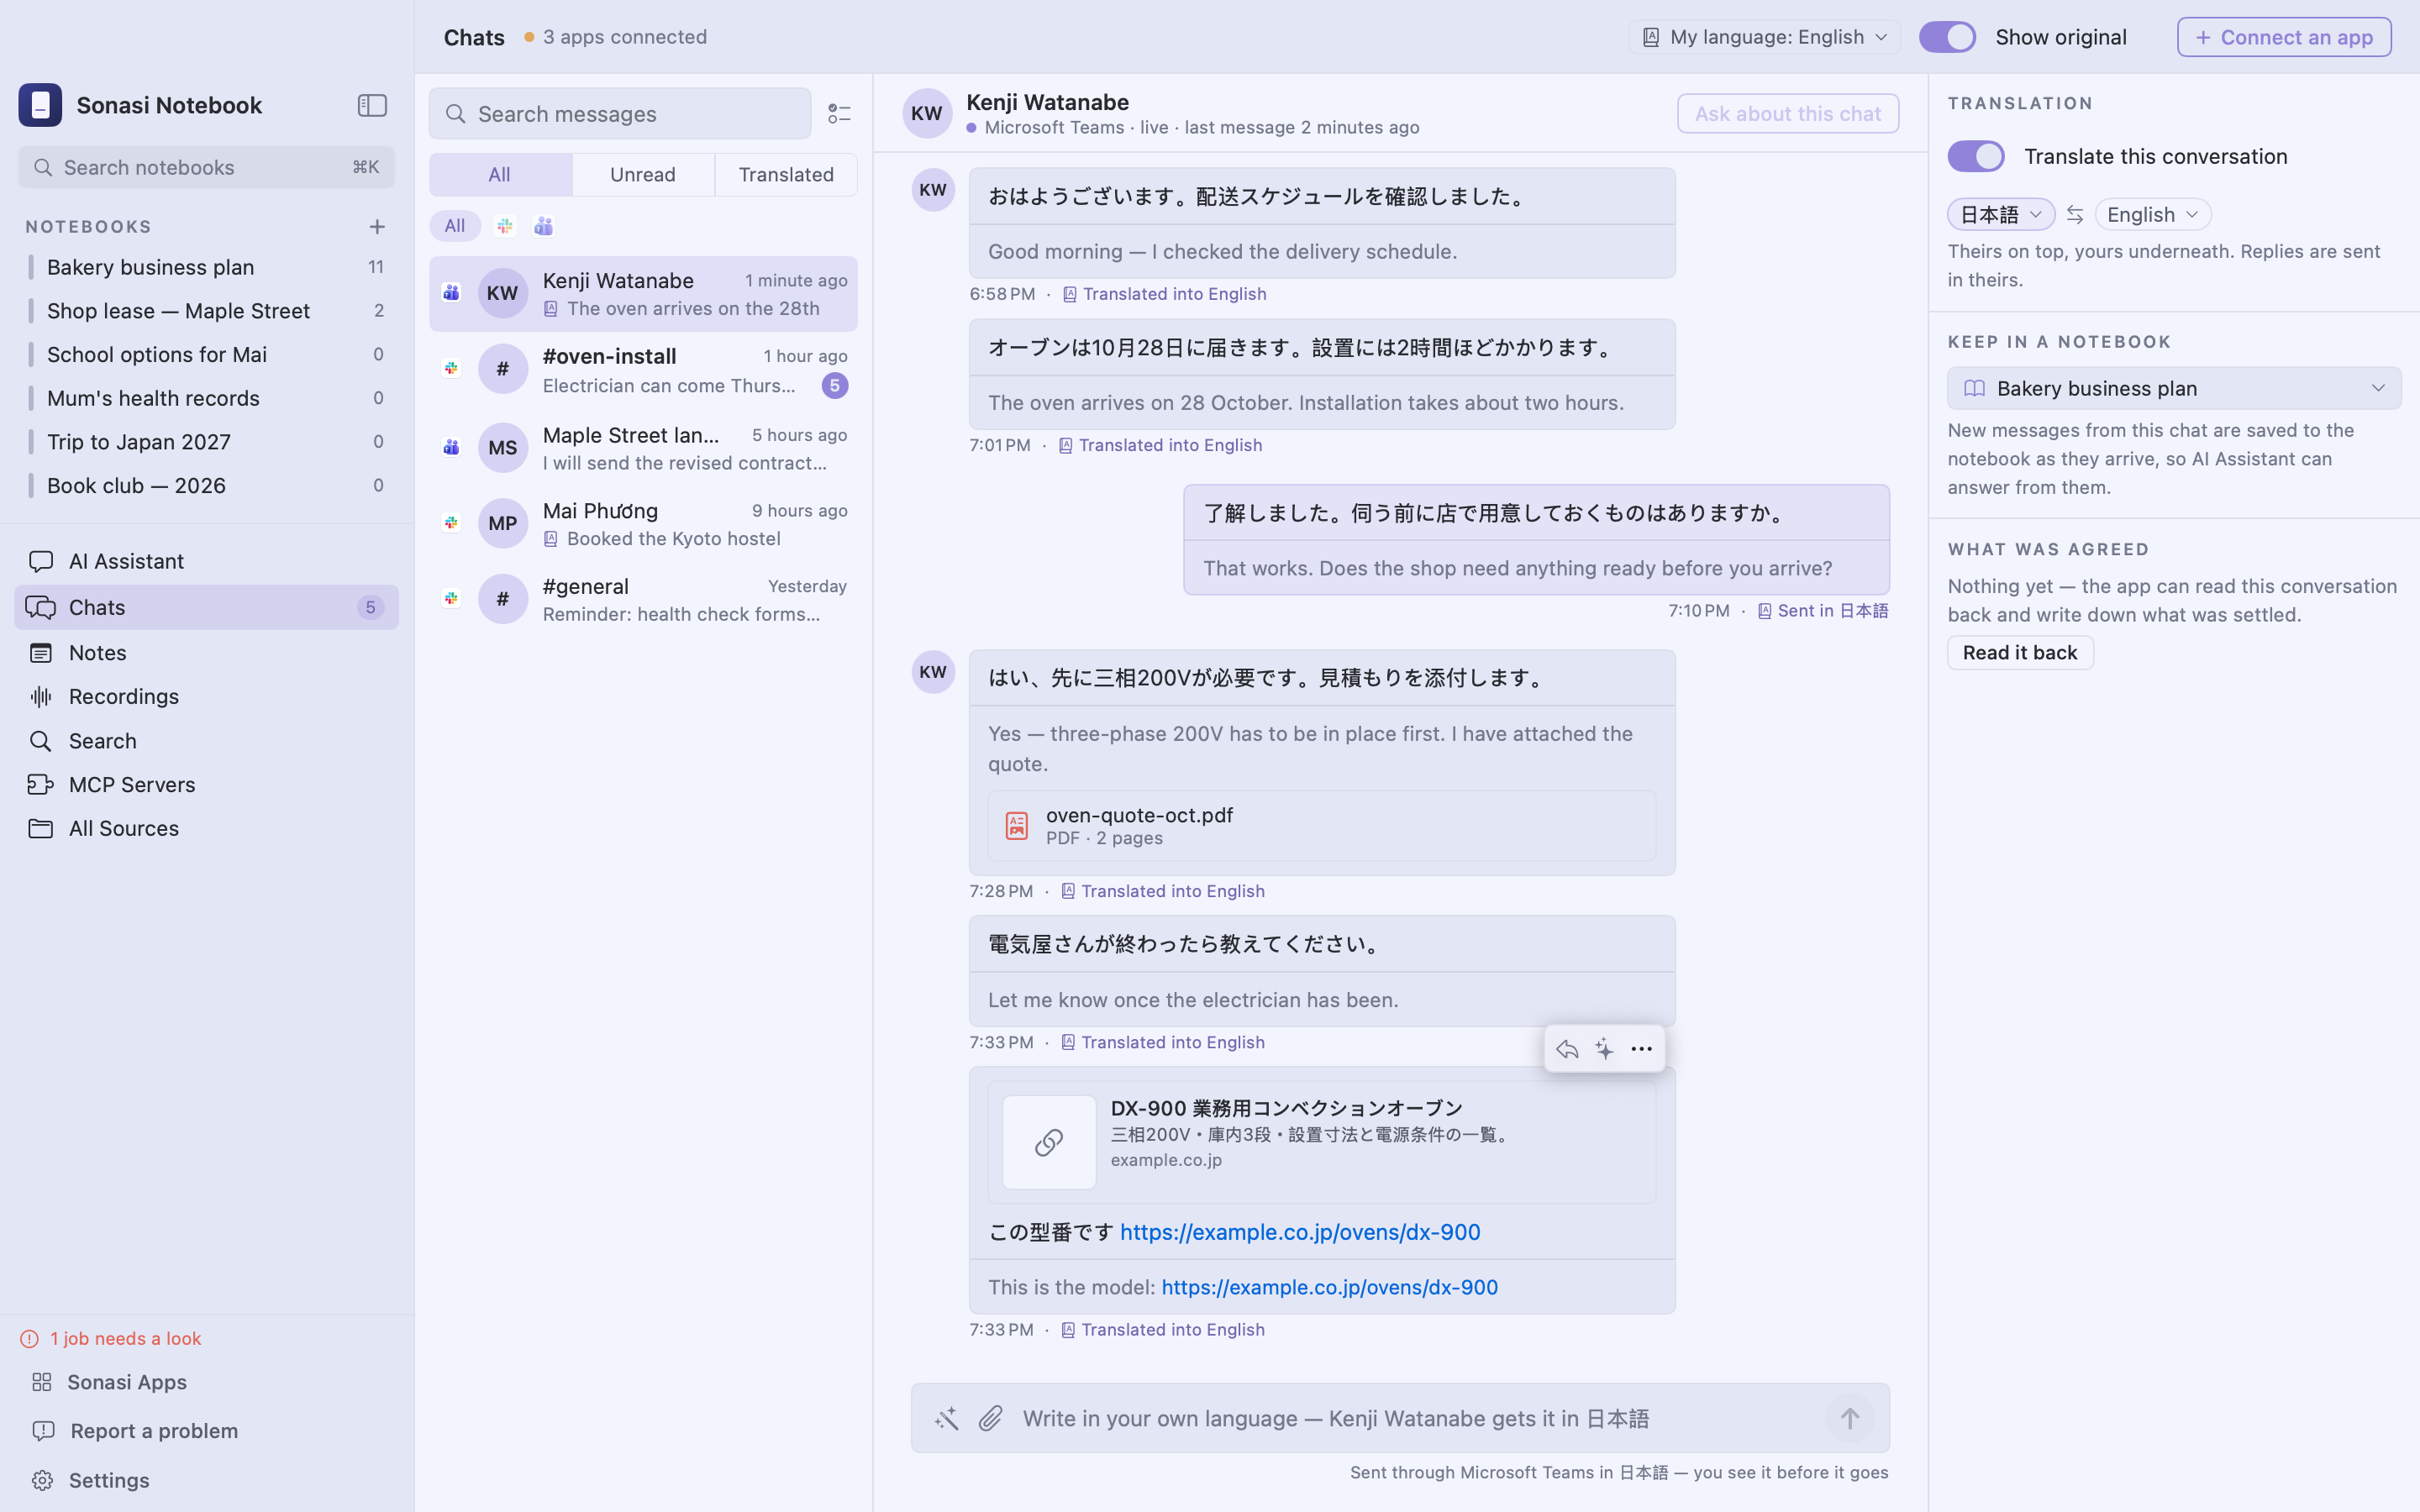Open All Sources folder

point(206,829)
